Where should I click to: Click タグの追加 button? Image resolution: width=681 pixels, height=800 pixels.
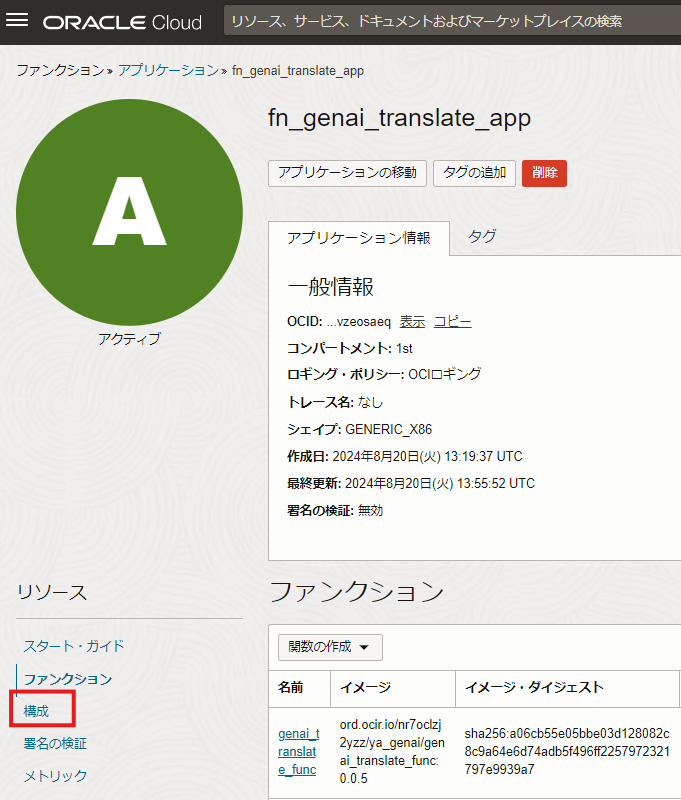474,173
